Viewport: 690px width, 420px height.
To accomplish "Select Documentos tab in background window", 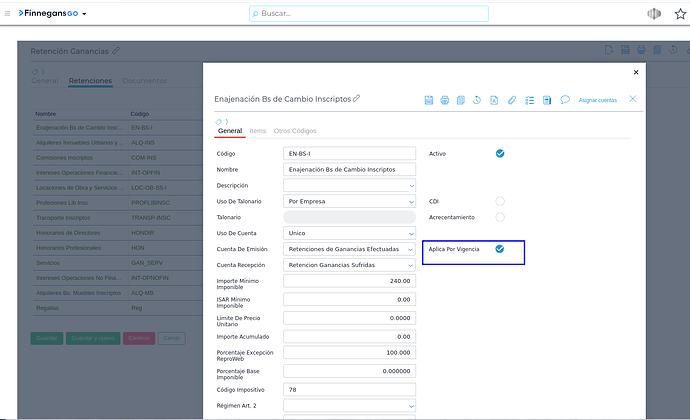I will point(145,81).
